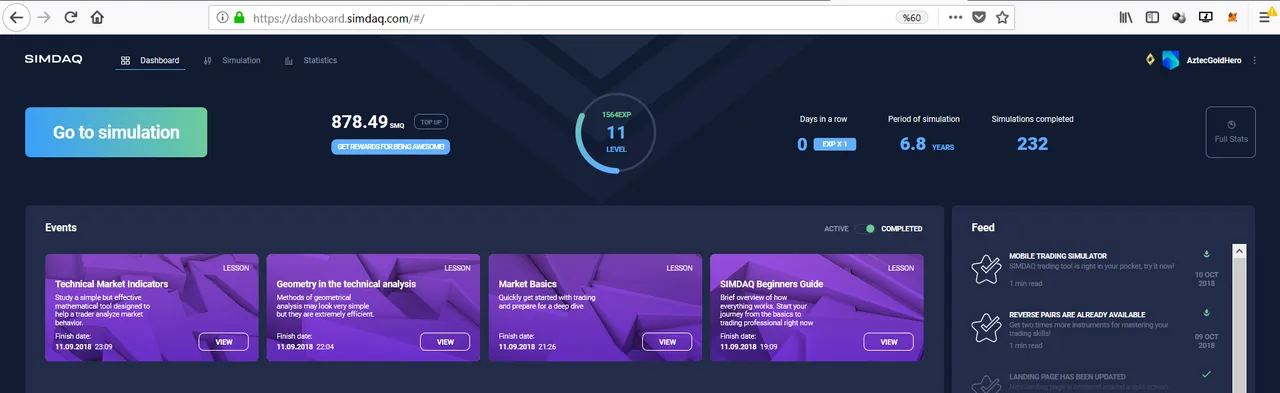
Task: Click the checkmark on Landing Page item
Action: tap(1206, 373)
